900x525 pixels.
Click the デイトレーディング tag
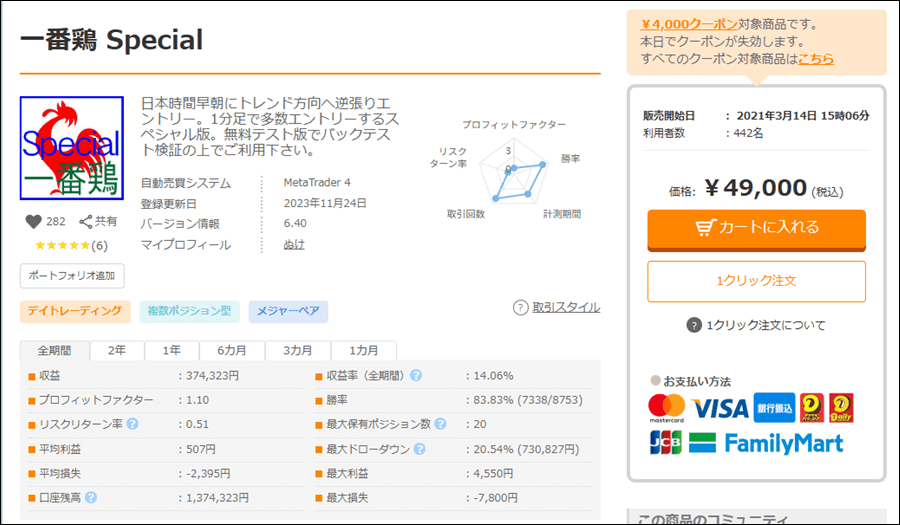pos(75,311)
